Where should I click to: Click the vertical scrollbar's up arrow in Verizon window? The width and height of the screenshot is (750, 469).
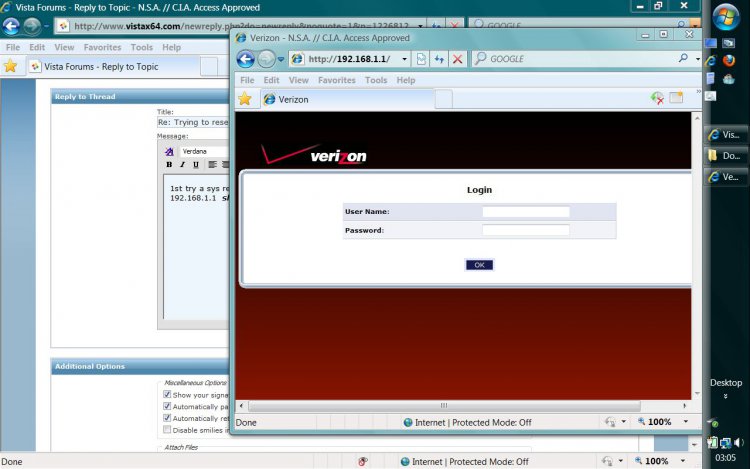697,118
